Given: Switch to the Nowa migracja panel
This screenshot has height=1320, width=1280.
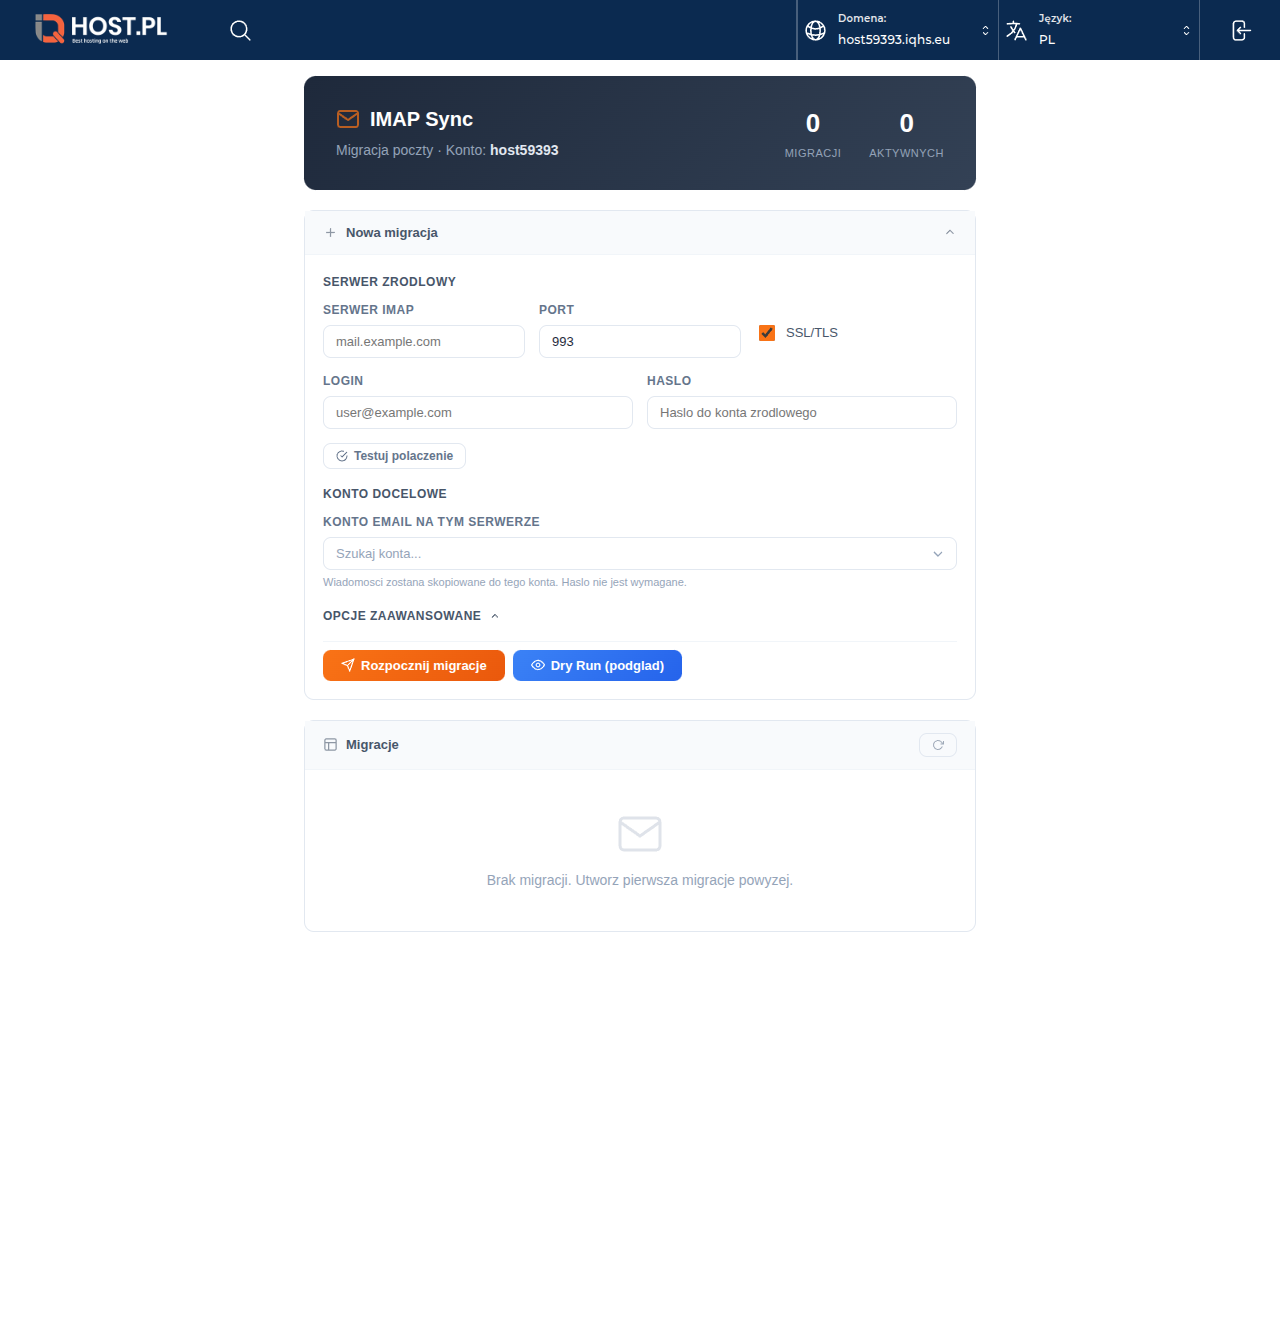Looking at the screenshot, I should pyautogui.click(x=391, y=232).
